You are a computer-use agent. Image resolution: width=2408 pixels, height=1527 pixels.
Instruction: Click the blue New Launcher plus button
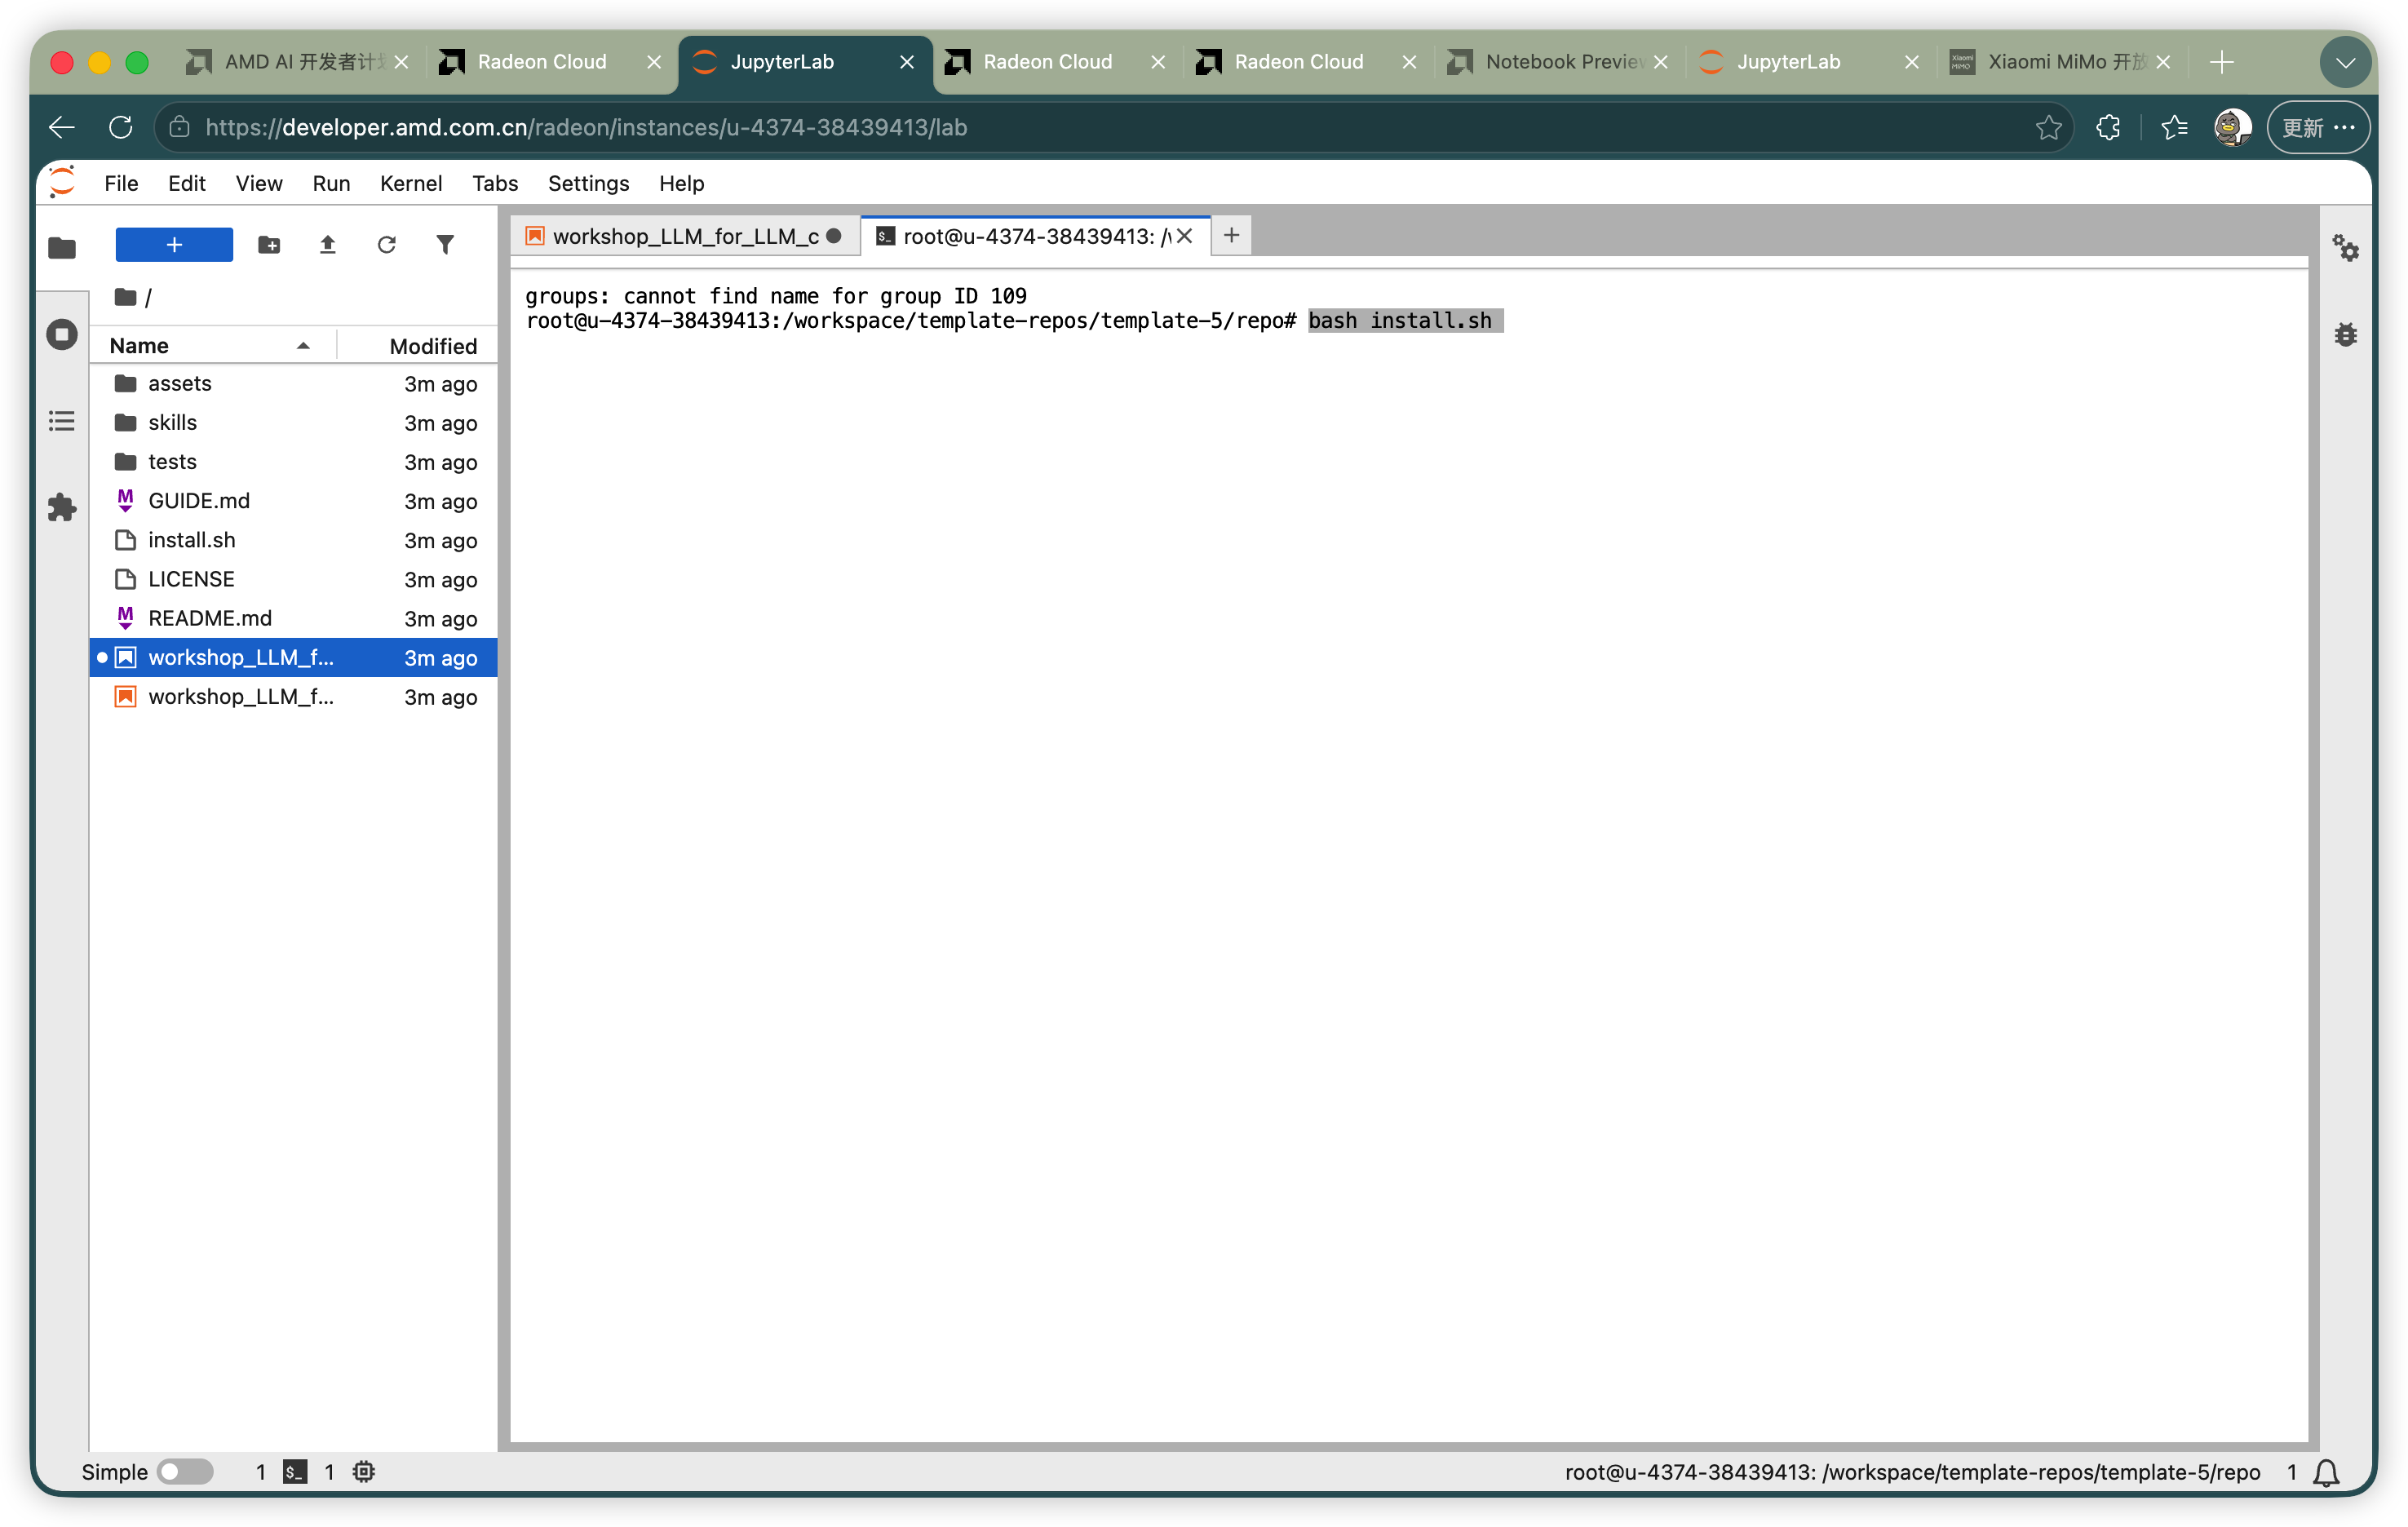click(x=174, y=245)
